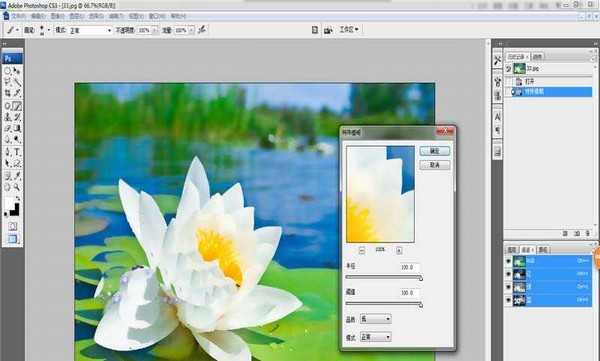Click zoom-in plus under Smart Blur preview
Screen dimensions: 600x361
point(399,250)
